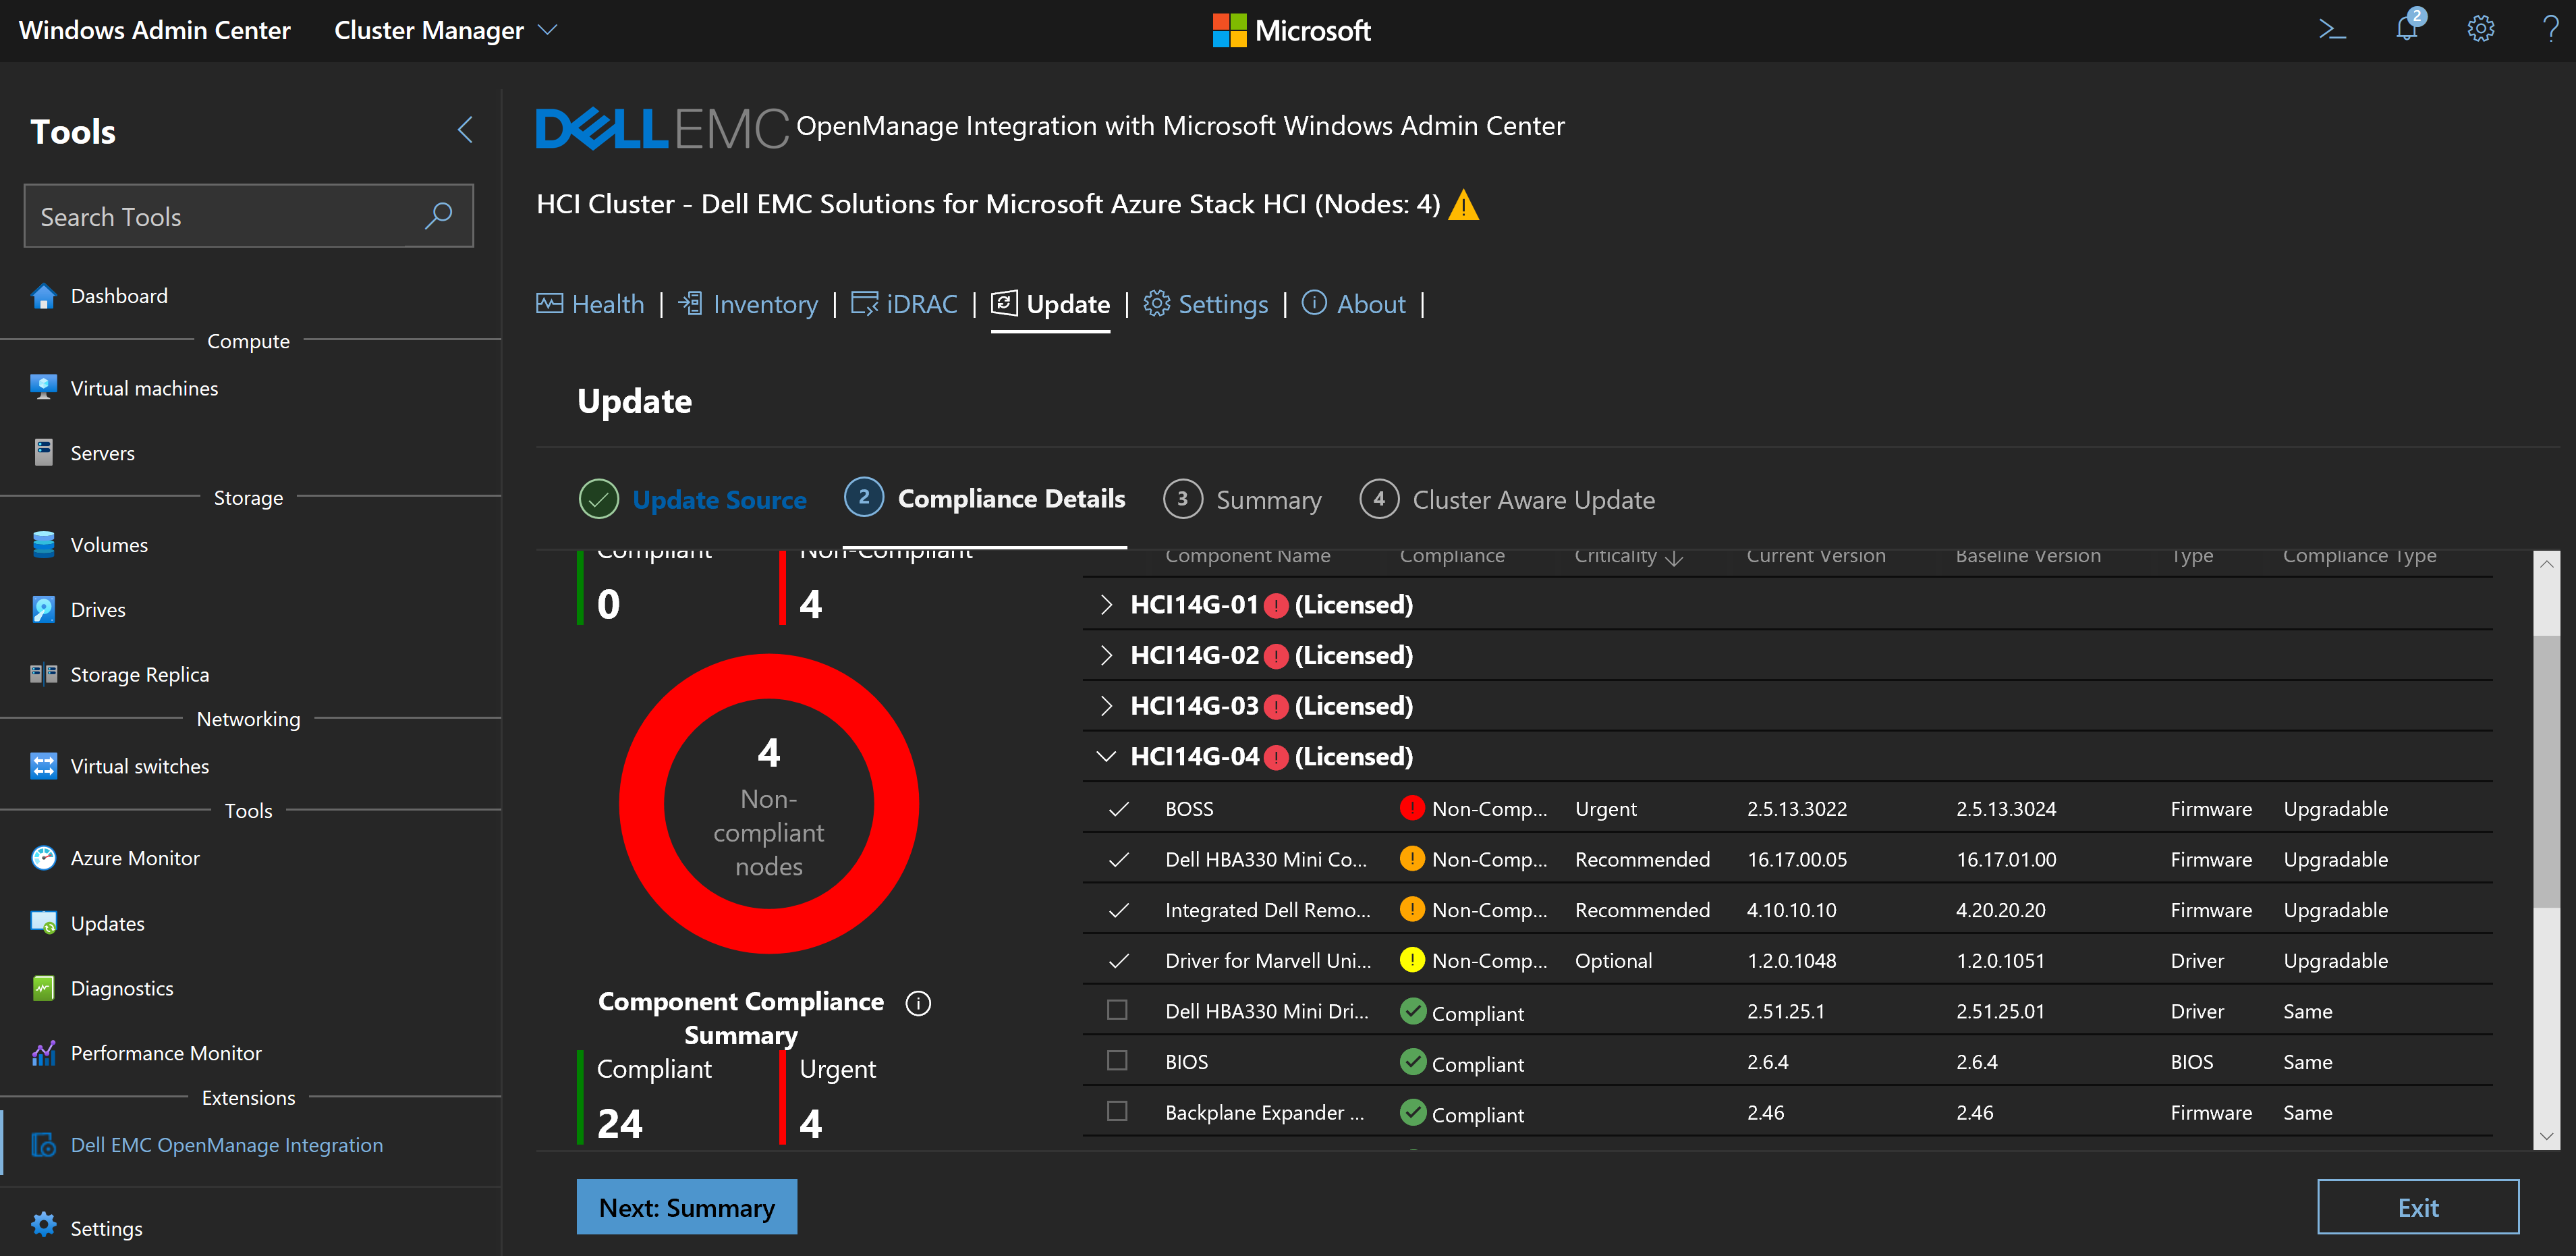Screen dimensions: 2576x1256
Task: Check the Backplane Expander row
Action: (1118, 1112)
